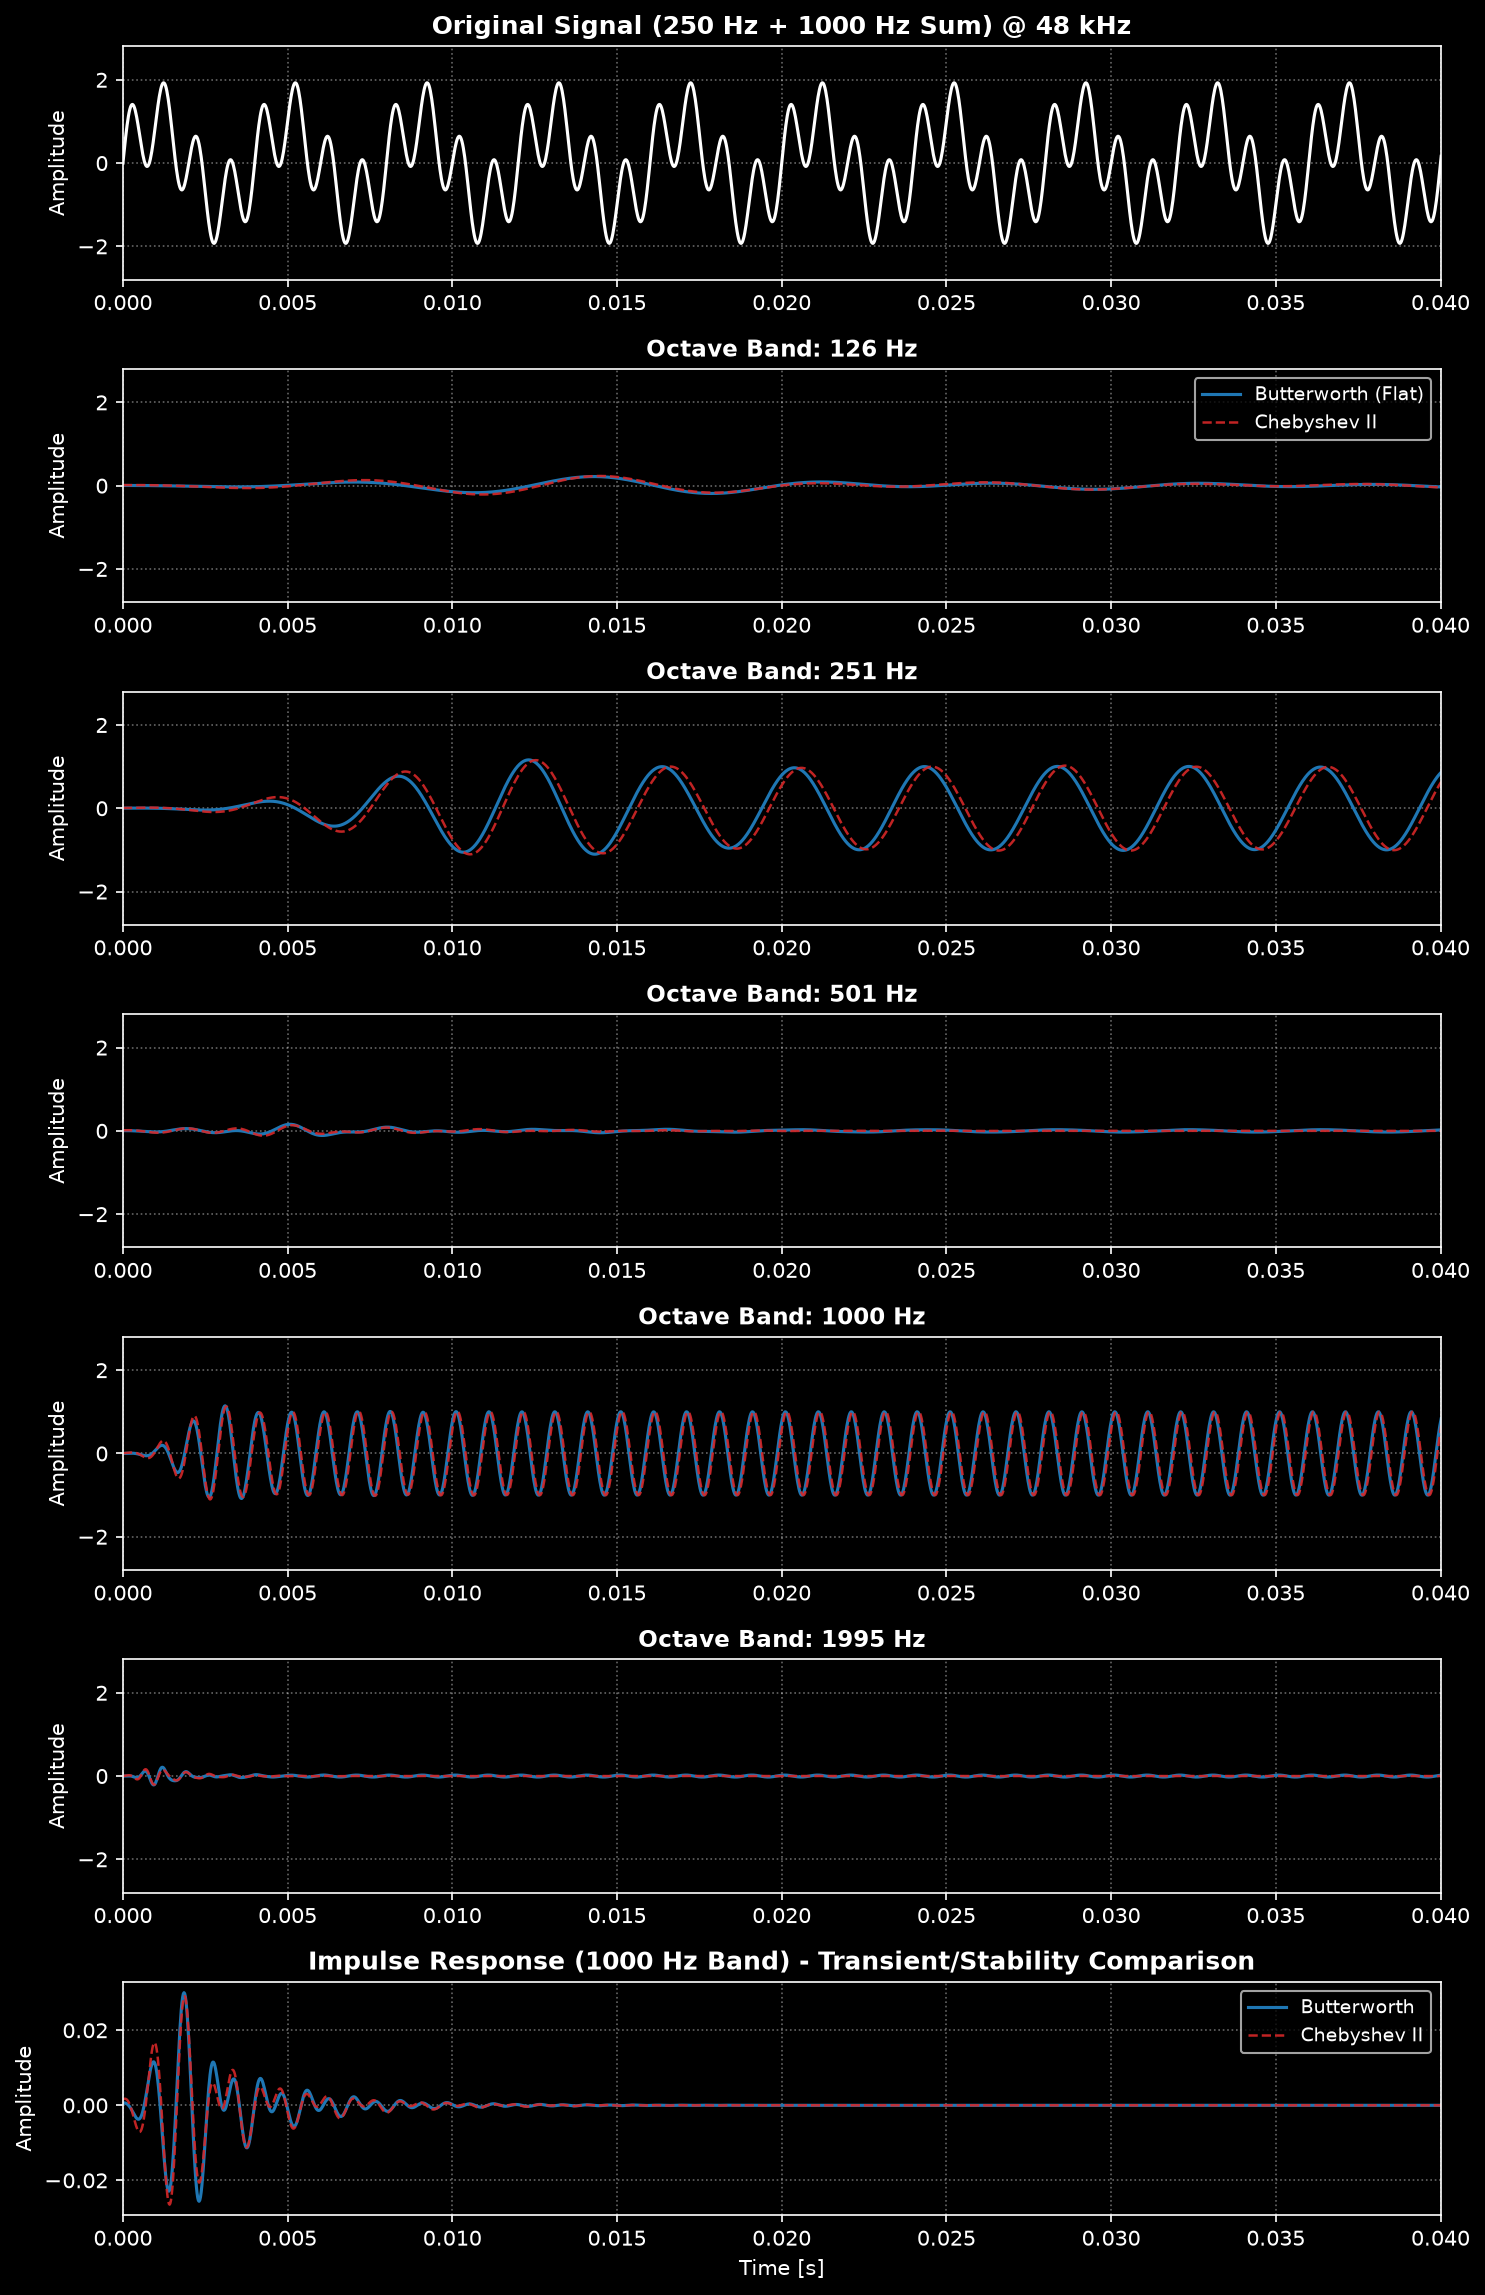The image size is (1485, 2295).
Task: Click 'Amplitude' label of the 251 Hz plot
Action: [x=57, y=808]
